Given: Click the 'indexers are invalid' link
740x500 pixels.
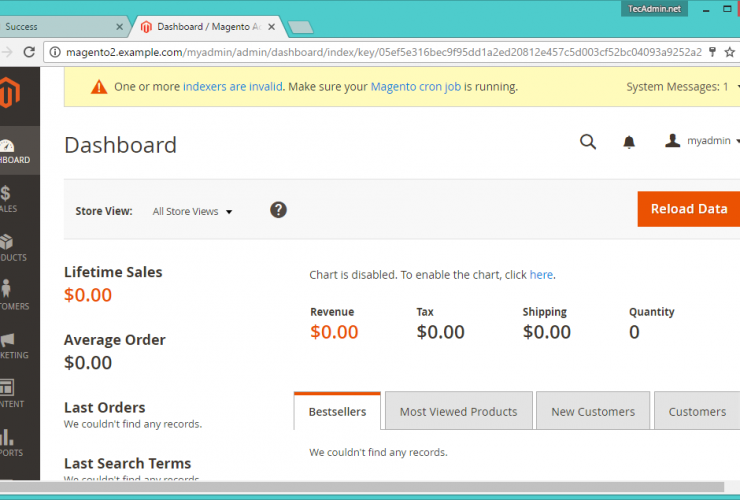Looking at the screenshot, I should tap(233, 87).
